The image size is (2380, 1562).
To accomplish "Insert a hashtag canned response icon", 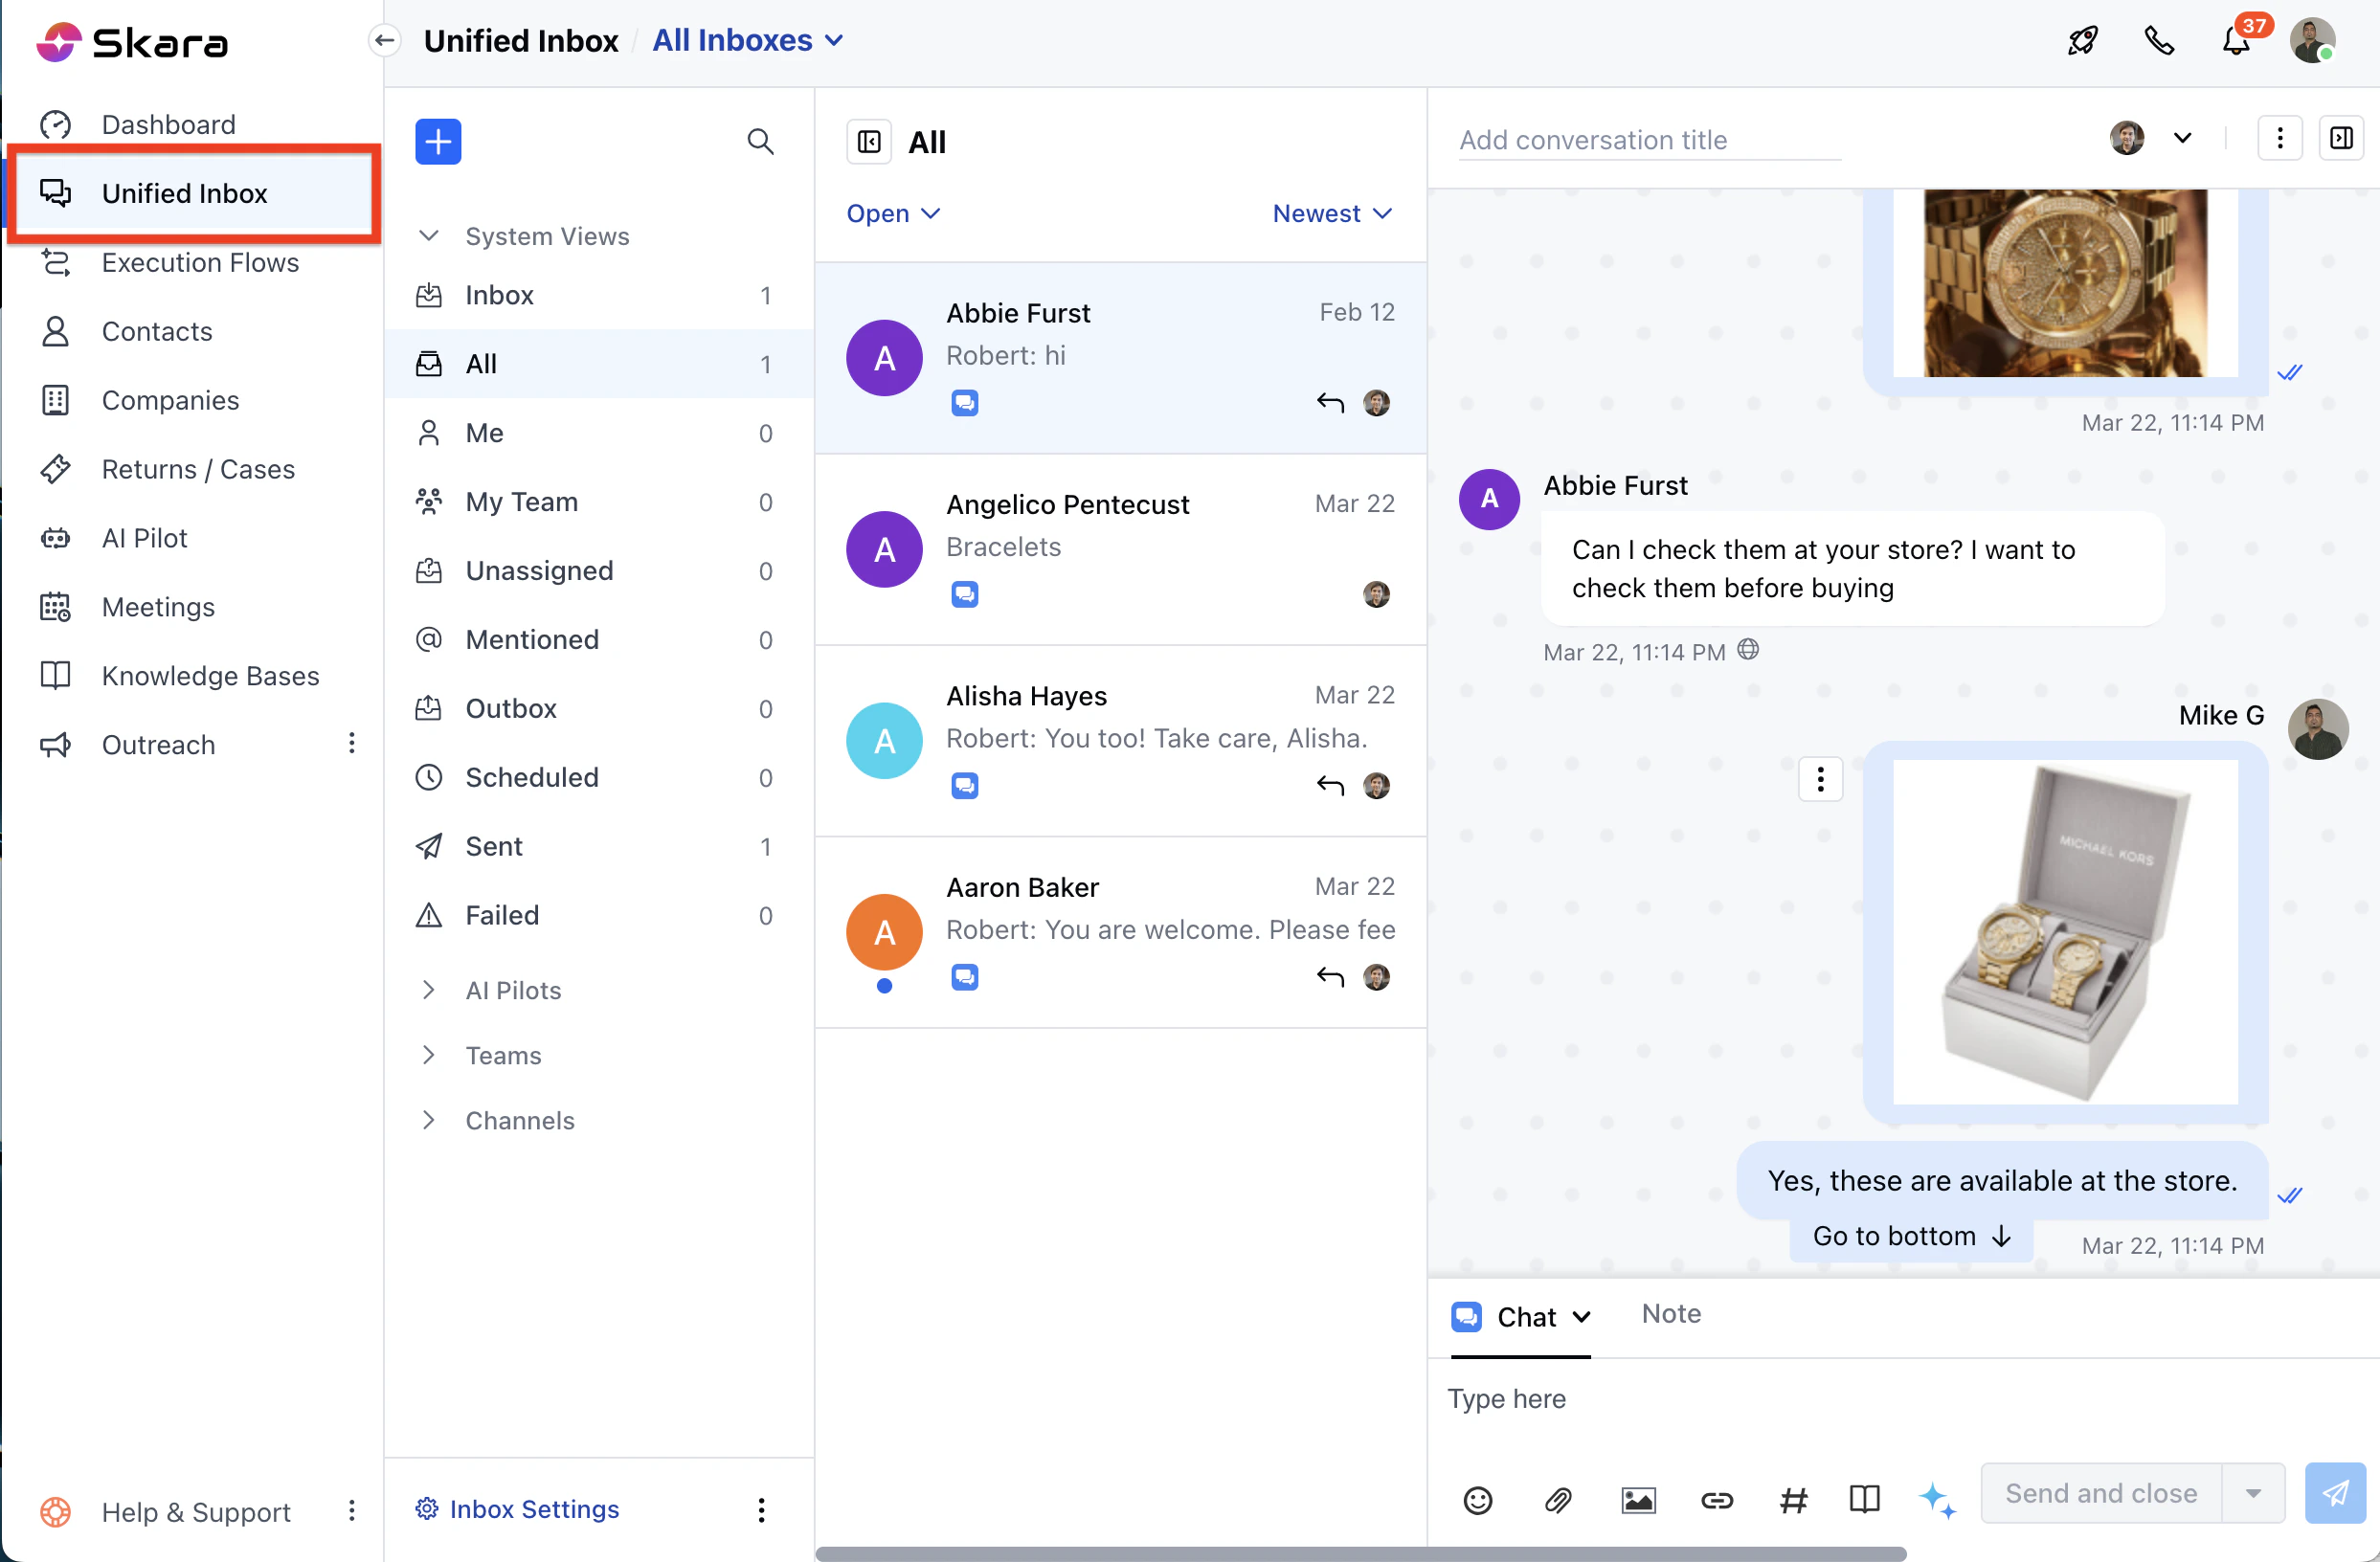I will pos(1794,1499).
